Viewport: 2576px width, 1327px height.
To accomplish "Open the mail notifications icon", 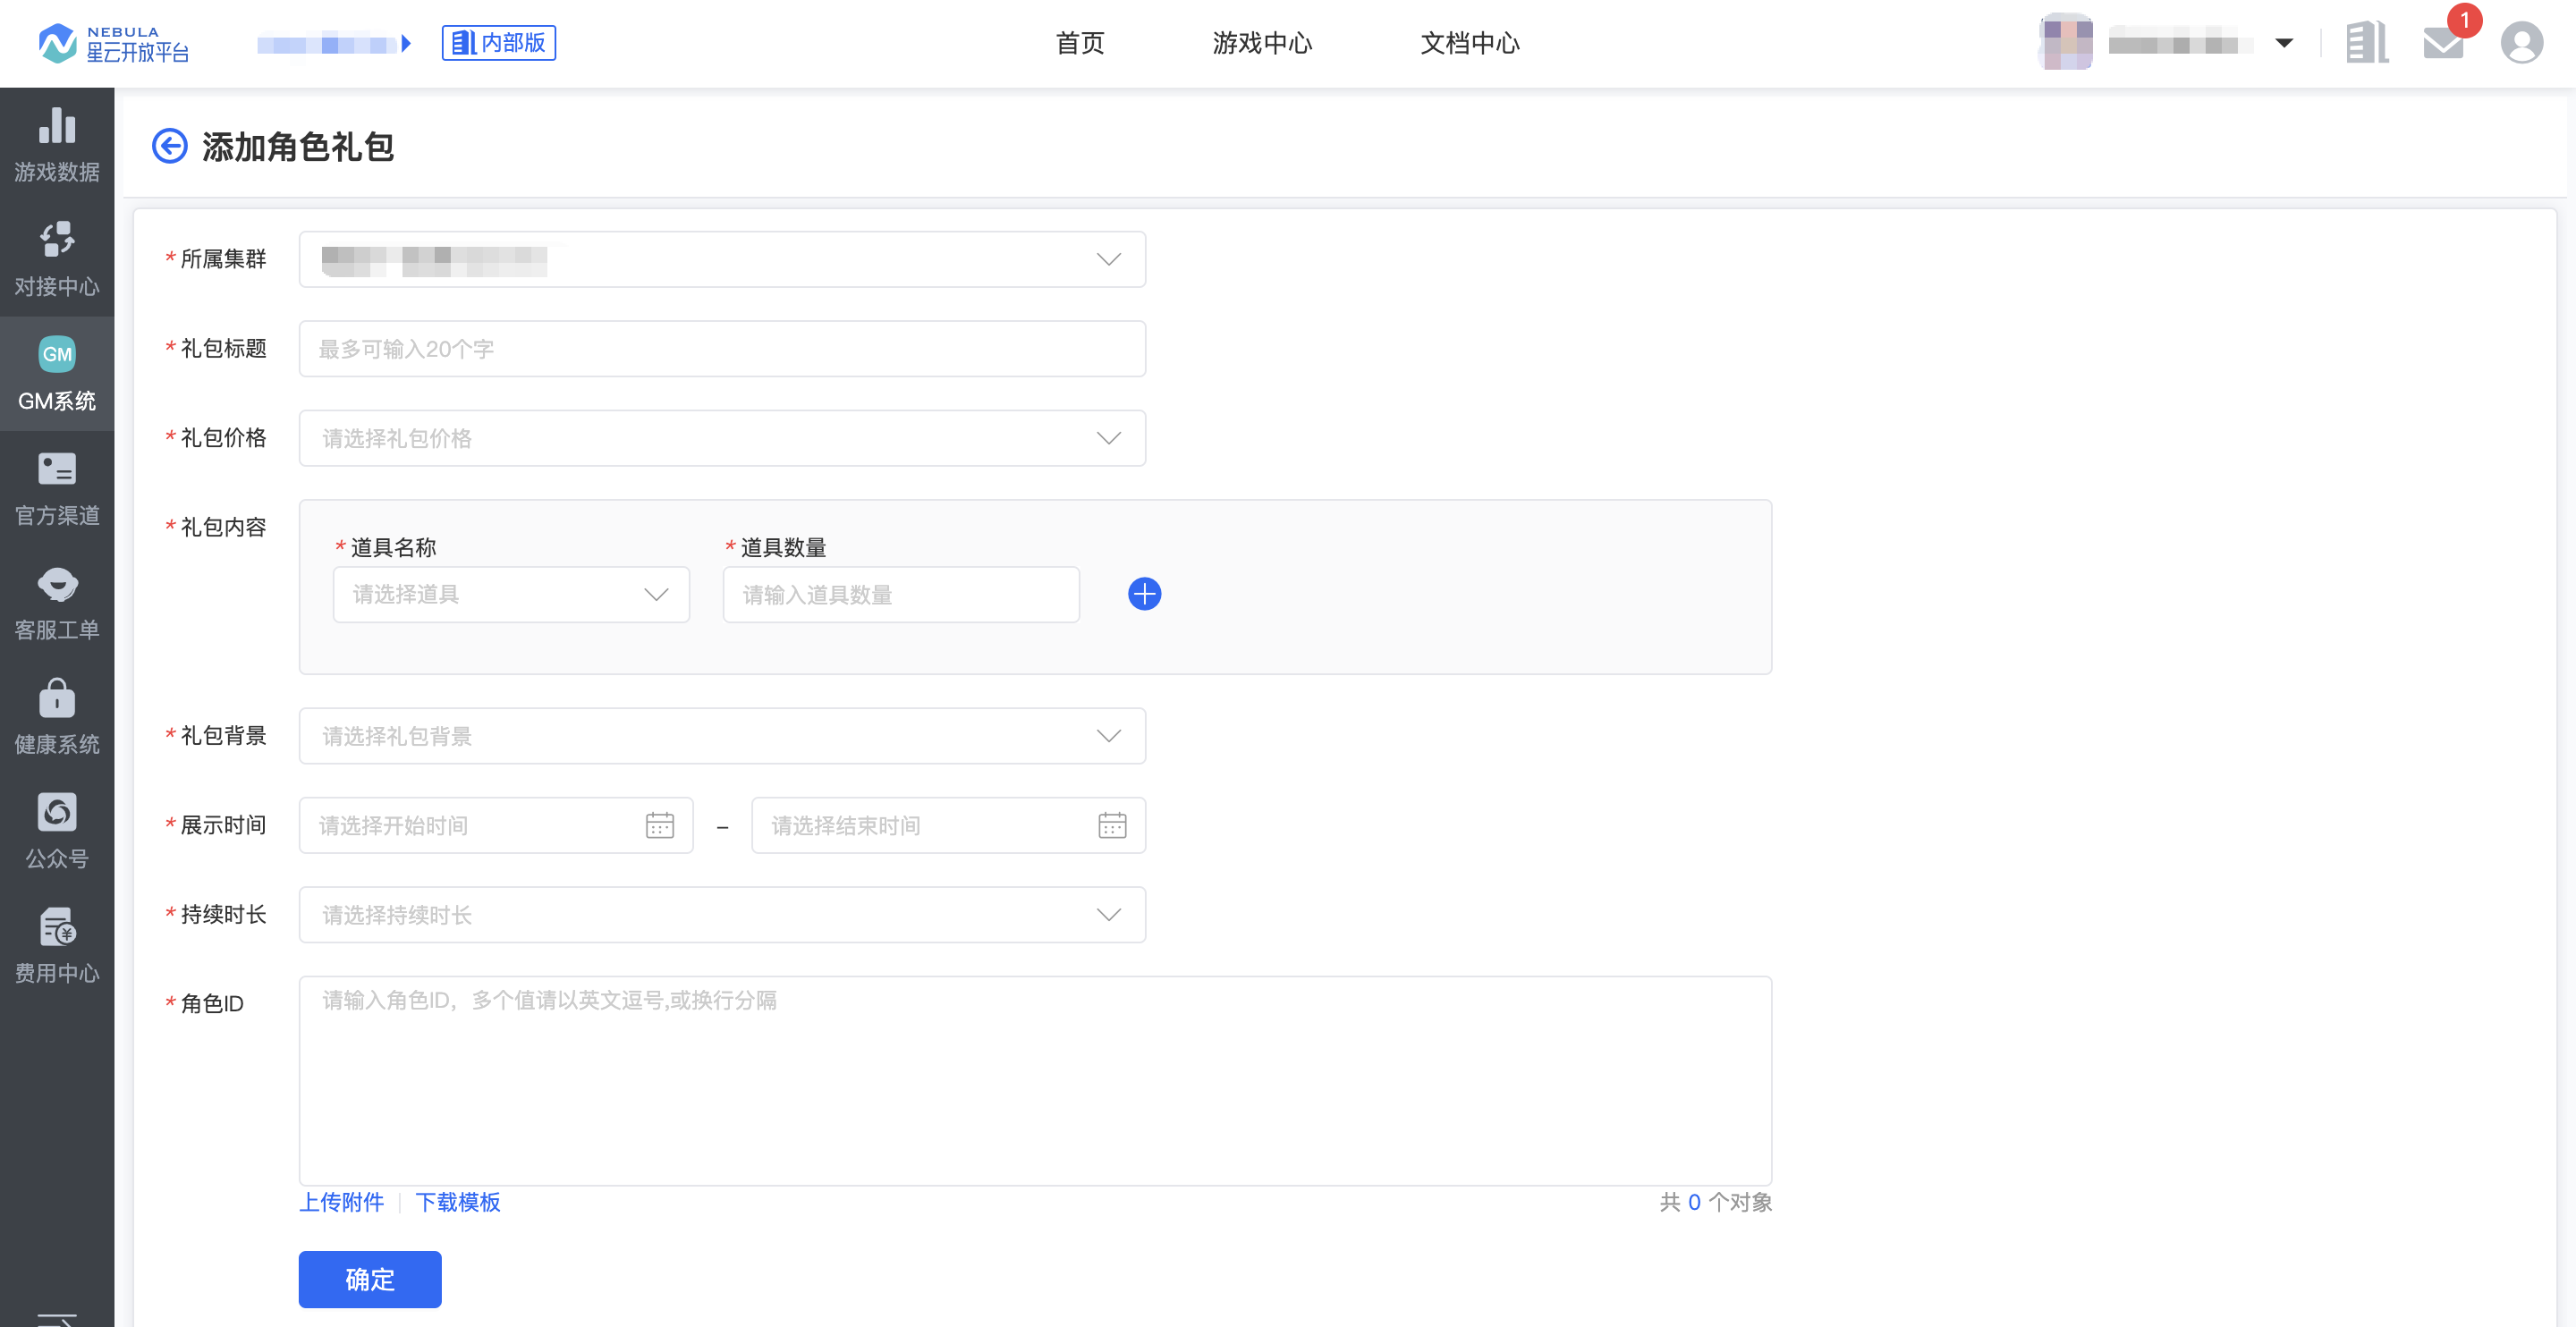I will 2443,43.
